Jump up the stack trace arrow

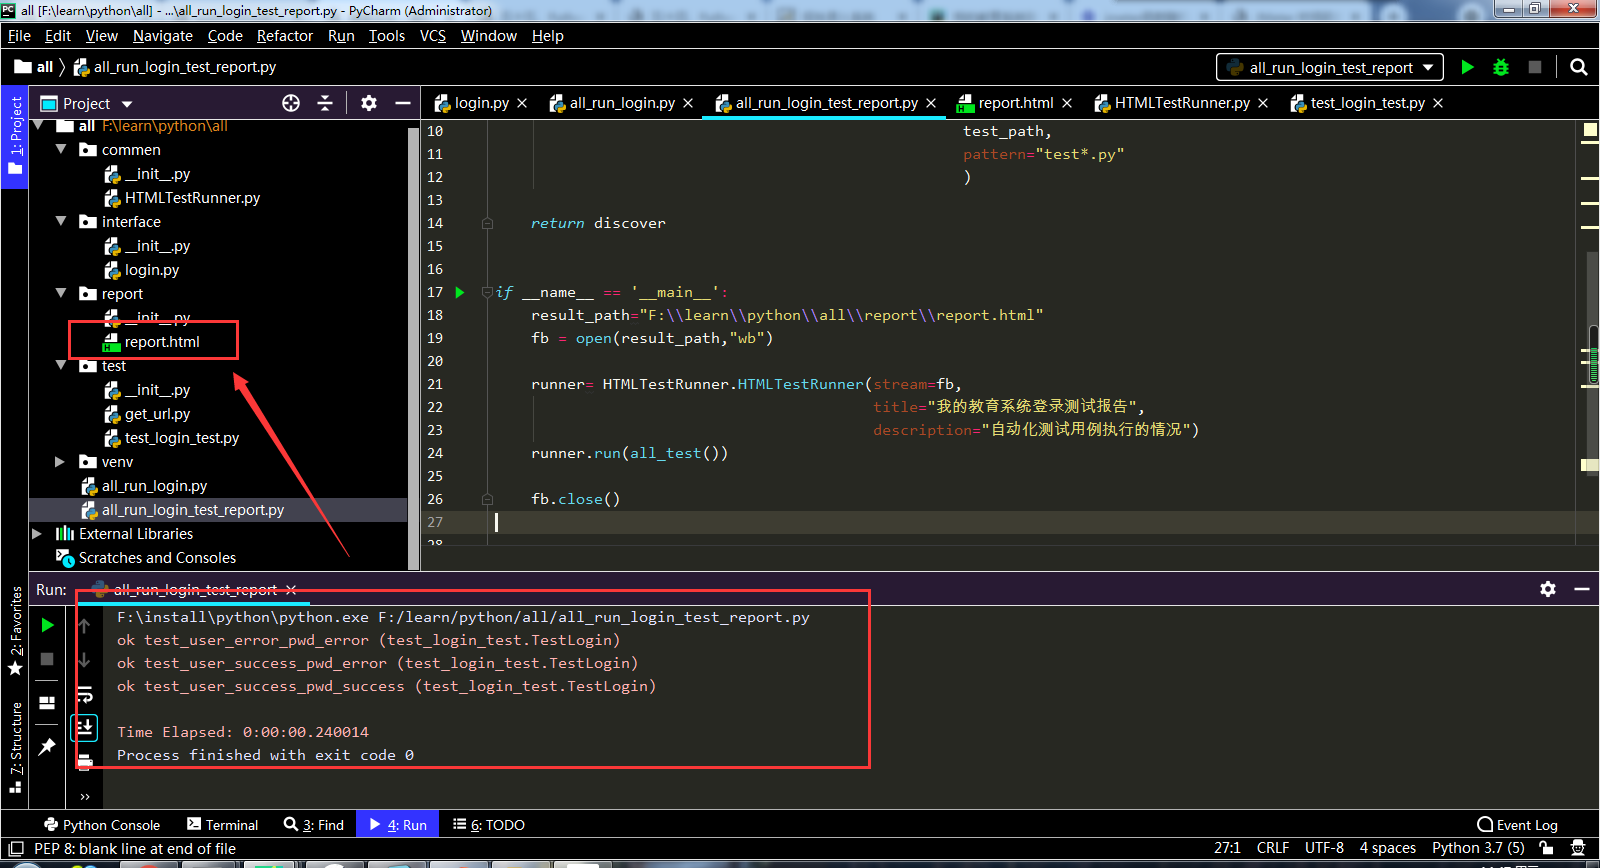[84, 626]
